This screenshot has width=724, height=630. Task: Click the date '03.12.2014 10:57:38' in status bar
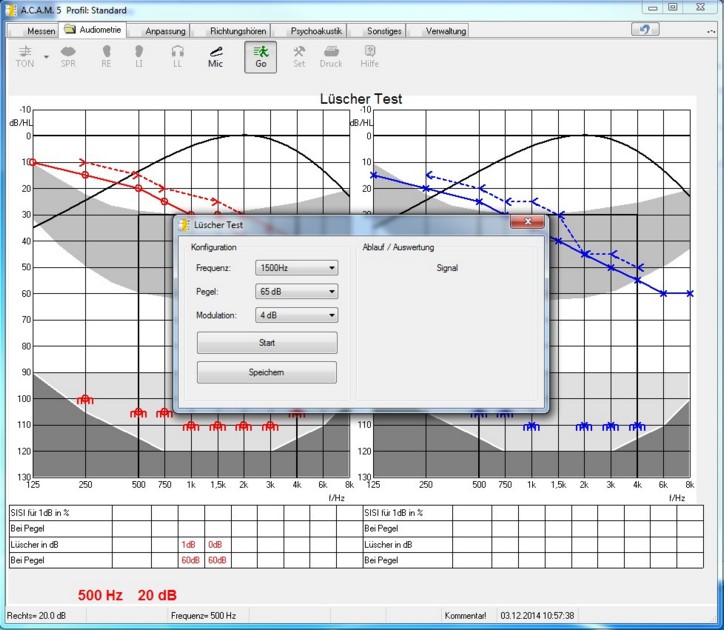(537, 616)
